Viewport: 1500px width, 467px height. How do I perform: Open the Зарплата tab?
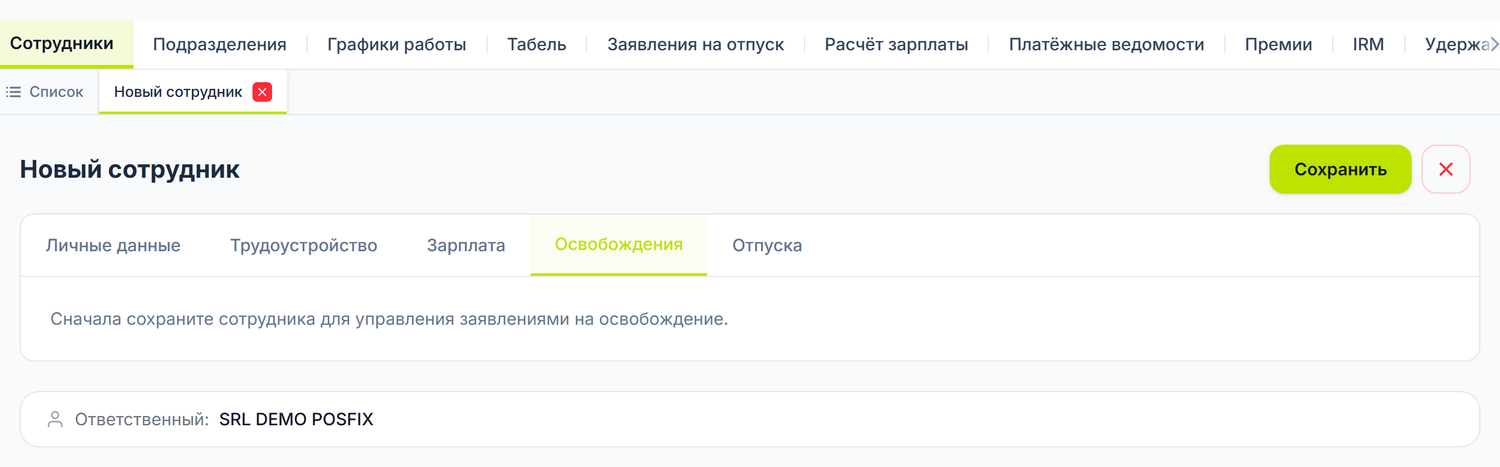pyautogui.click(x=466, y=245)
